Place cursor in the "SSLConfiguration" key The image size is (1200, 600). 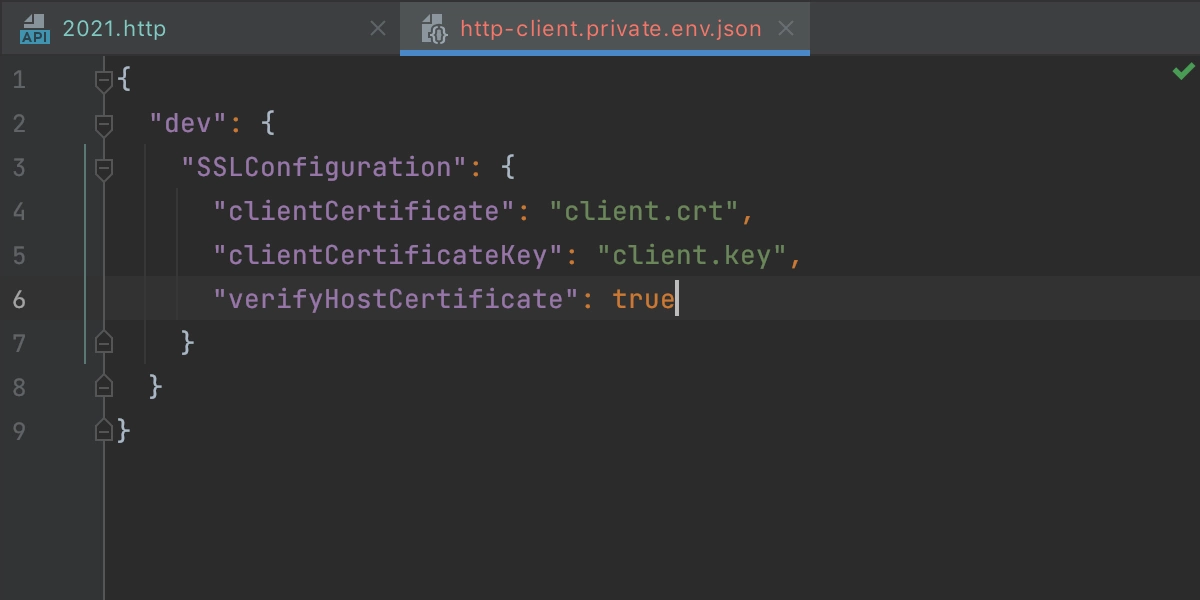324,168
